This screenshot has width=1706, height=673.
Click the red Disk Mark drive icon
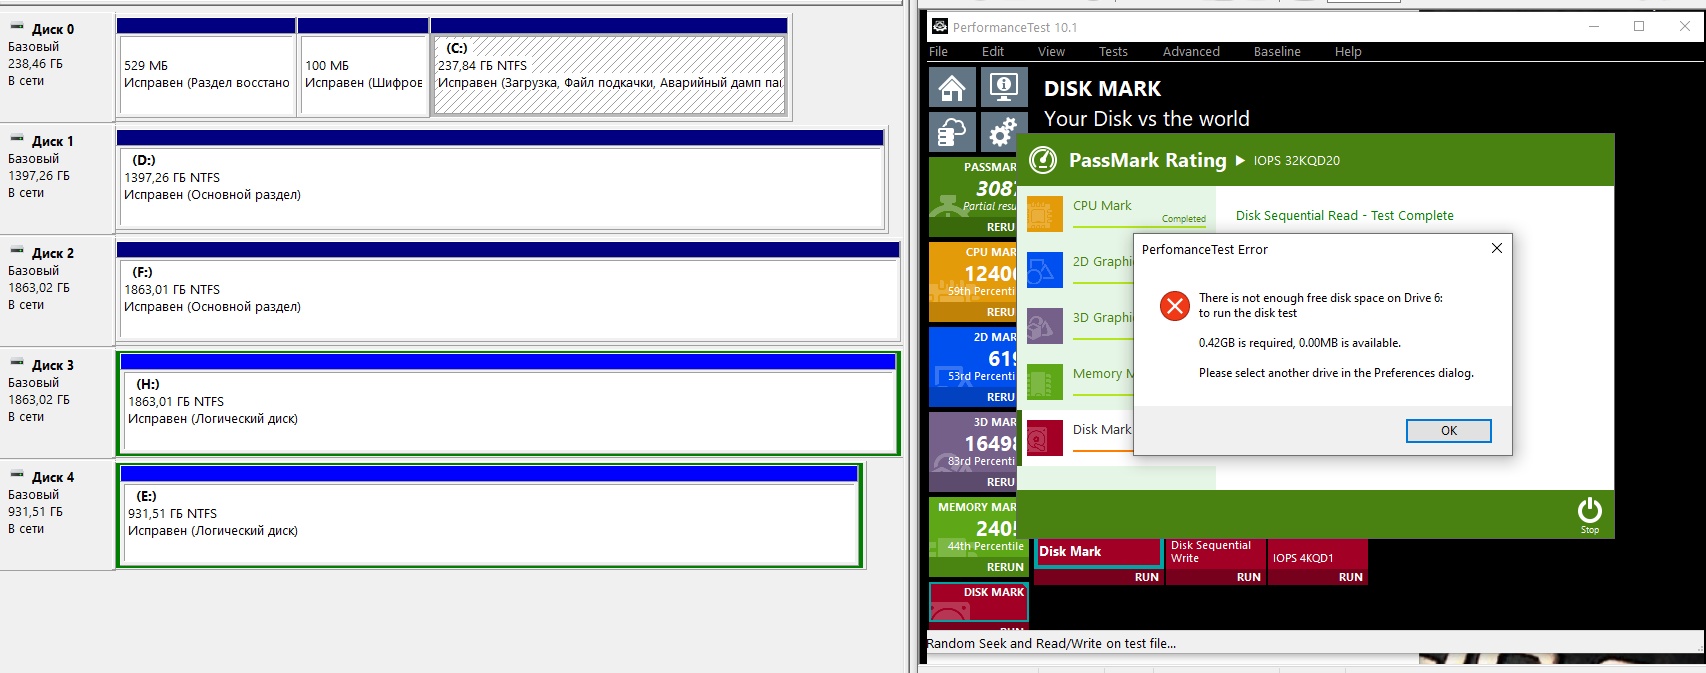[x=1044, y=438]
